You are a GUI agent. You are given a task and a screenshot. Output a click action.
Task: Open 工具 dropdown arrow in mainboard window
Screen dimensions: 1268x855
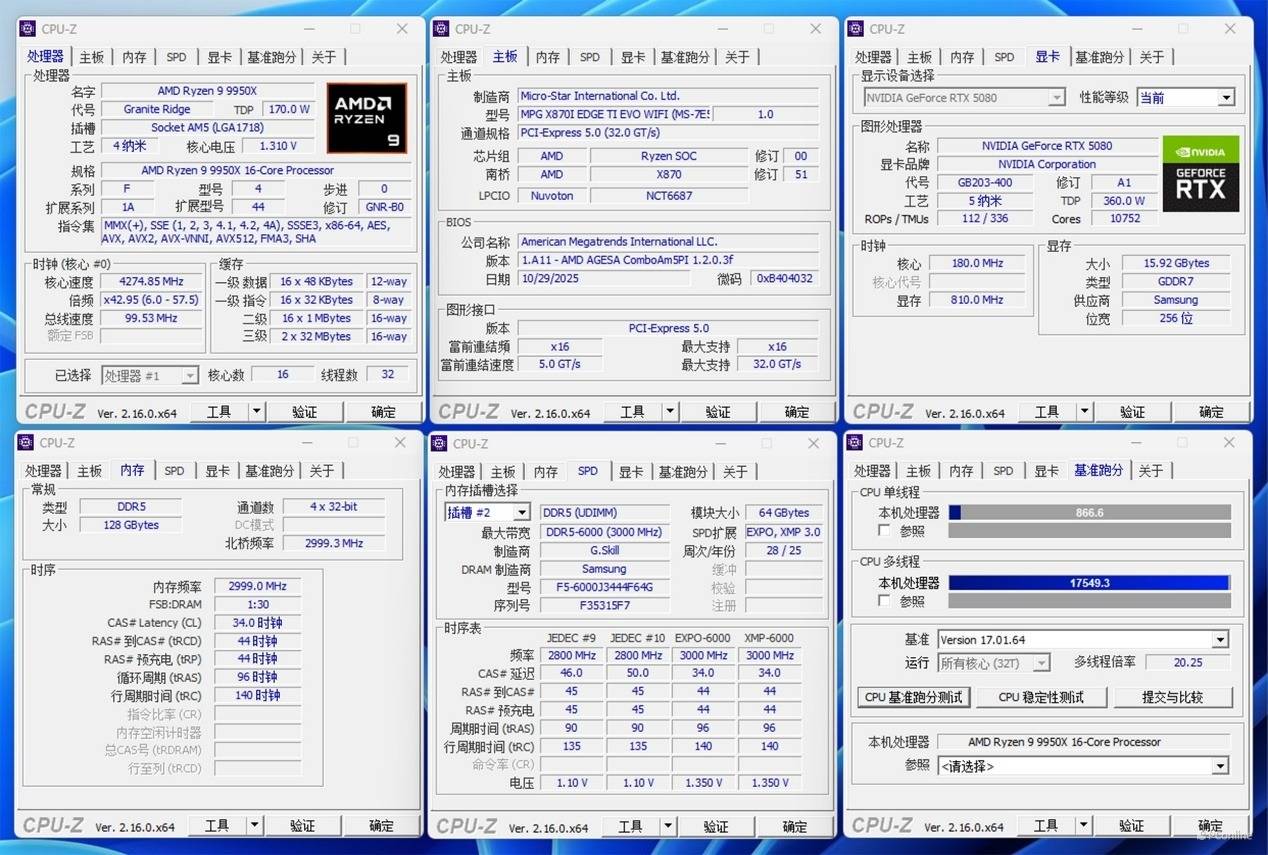[x=669, y=411]
